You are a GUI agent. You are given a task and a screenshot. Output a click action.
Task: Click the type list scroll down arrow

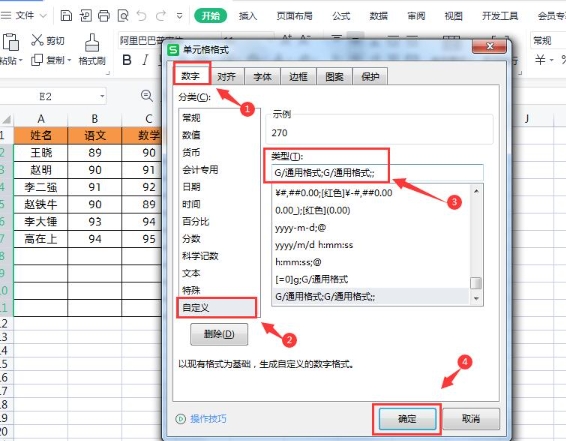(x=476, y=298)
